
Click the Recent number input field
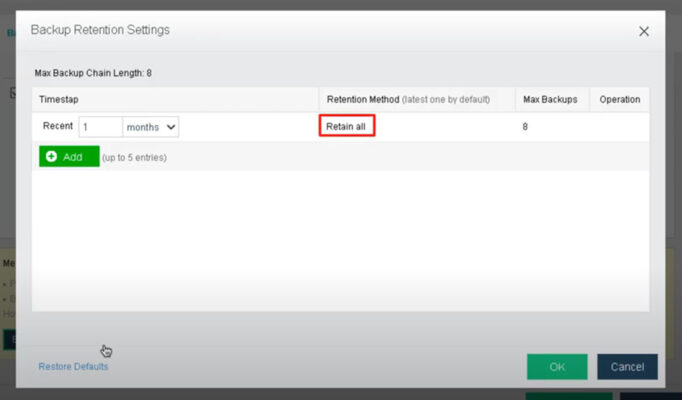coord(100,127)
